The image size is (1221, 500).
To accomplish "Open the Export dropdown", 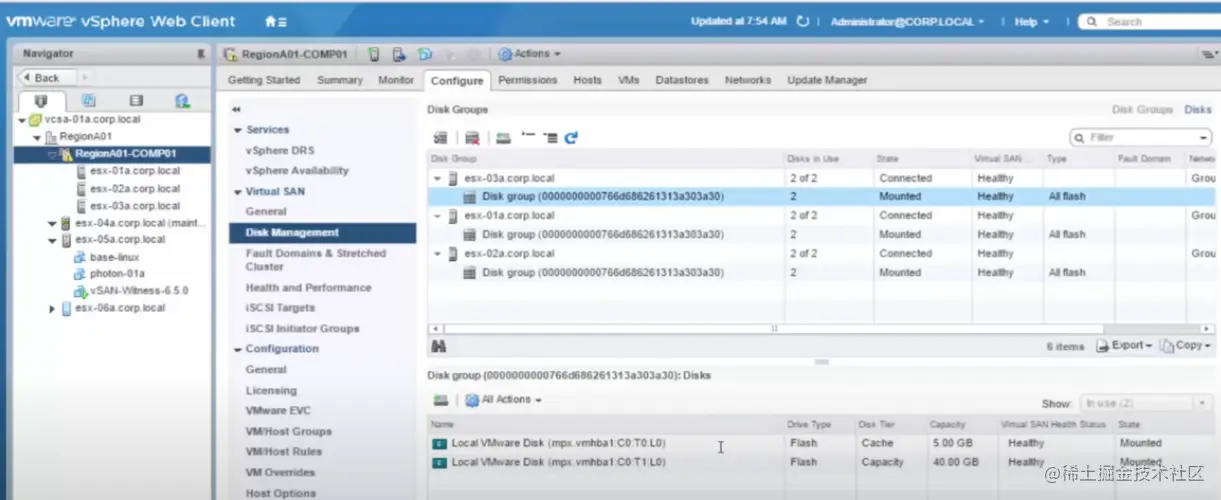I will [x=1124, y=346].
